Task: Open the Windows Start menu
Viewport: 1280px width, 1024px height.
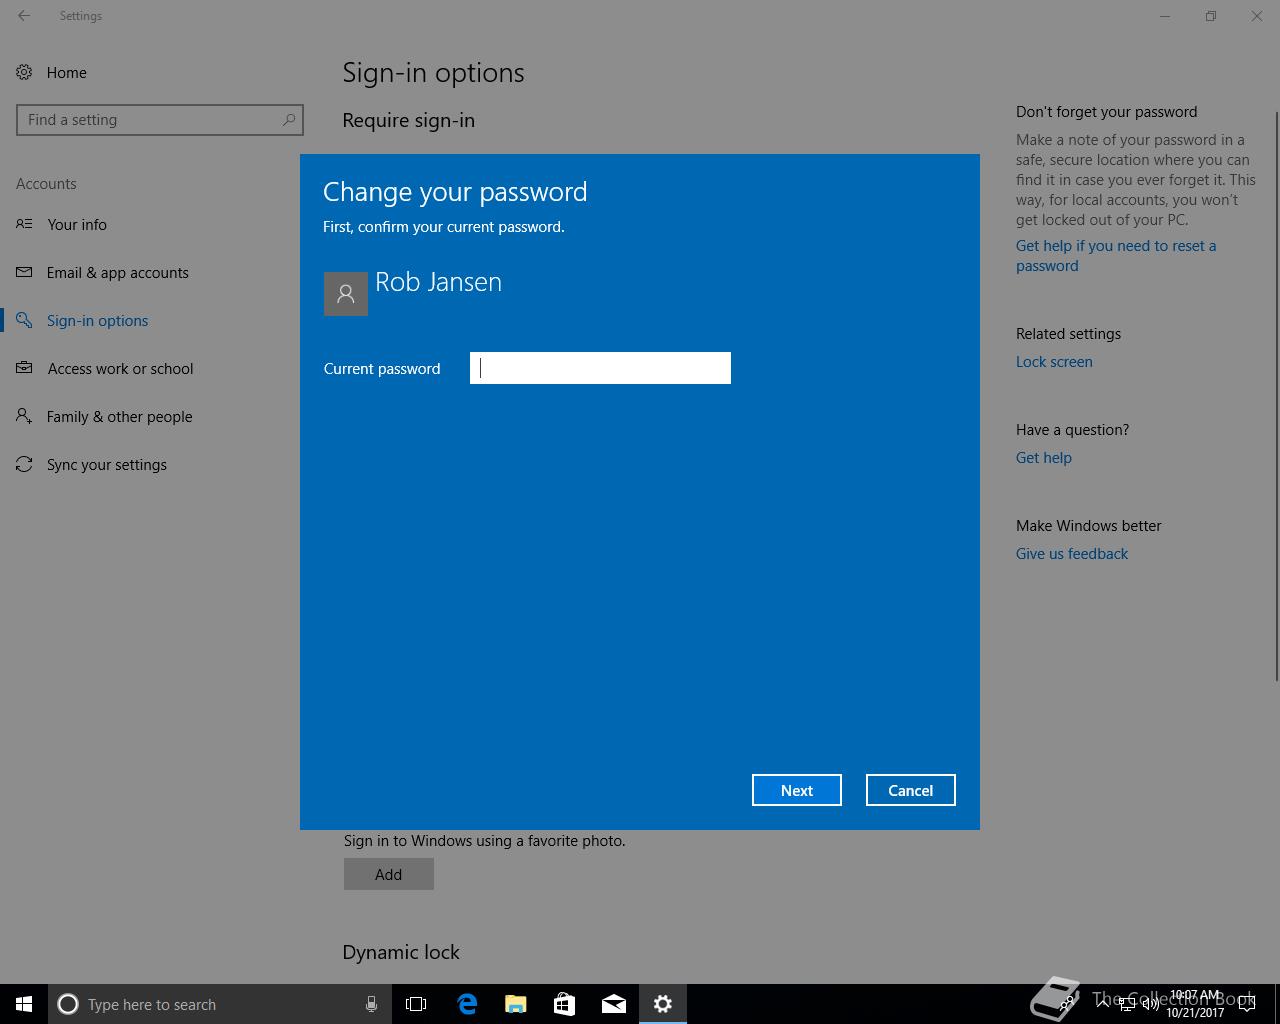Action: pyautogui.click(x=24, y=1004)
